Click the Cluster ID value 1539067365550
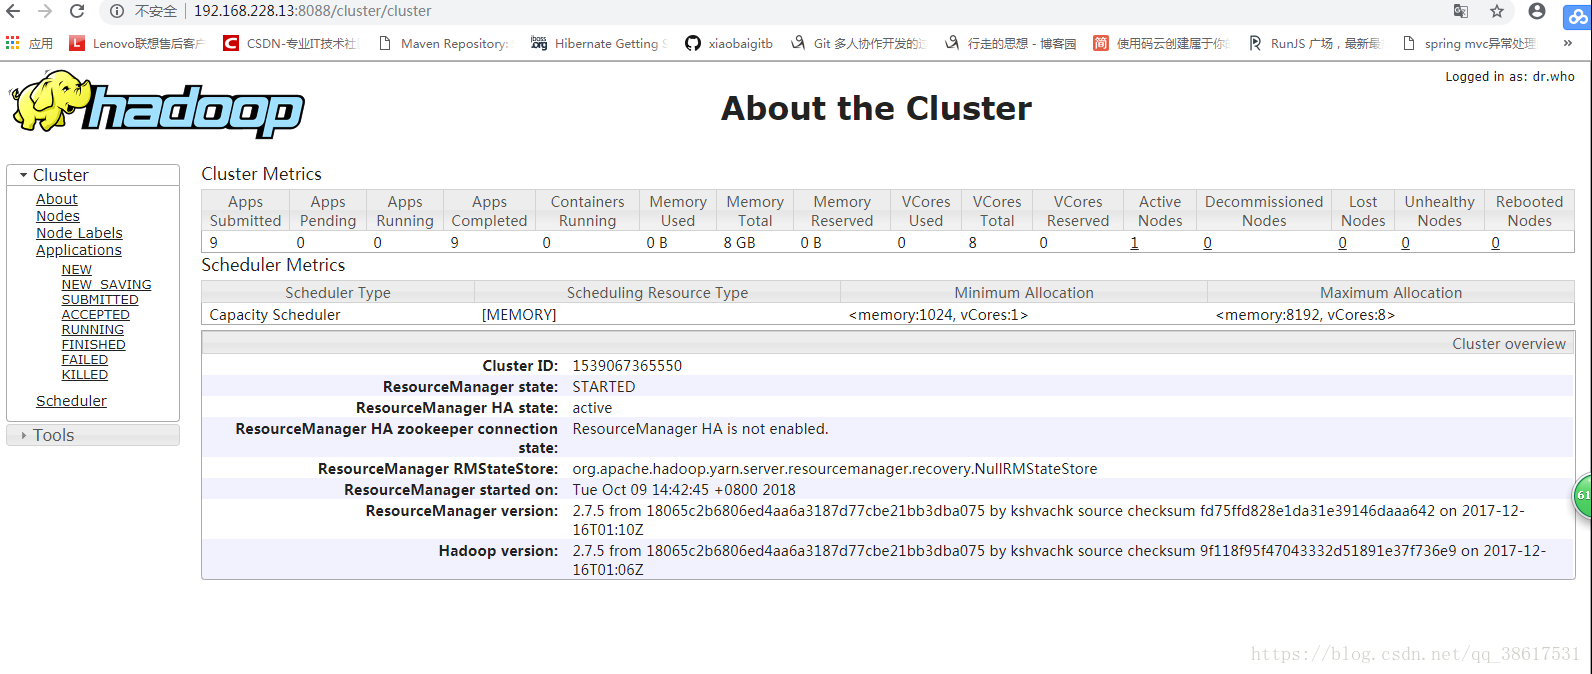Screen dimensions: 1592x674 coord(627,366)
